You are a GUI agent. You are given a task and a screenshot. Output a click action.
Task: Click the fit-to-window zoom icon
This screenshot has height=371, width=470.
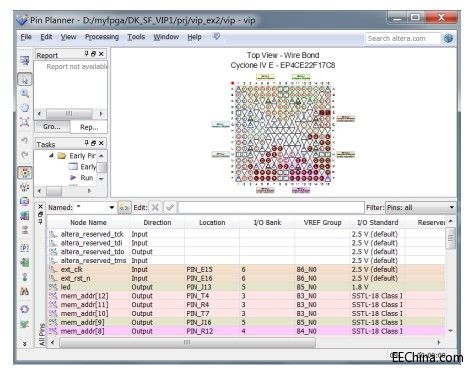(25, 122)
